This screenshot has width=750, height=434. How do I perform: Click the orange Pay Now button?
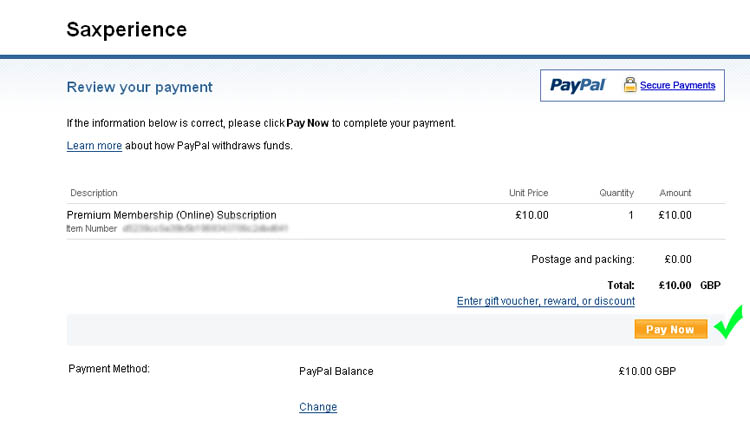(670, 329)
